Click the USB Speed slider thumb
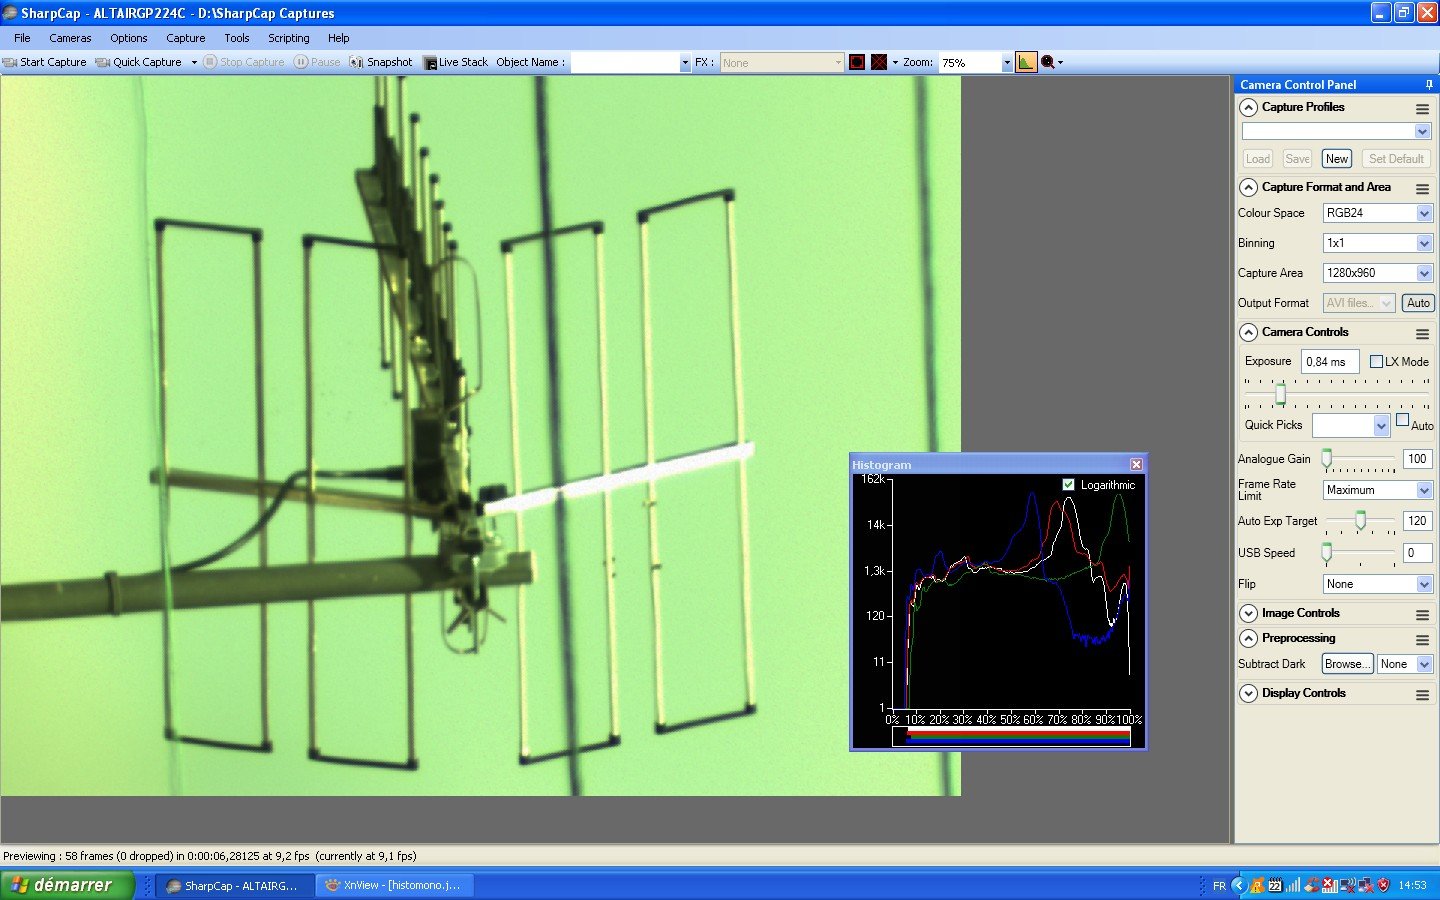Screen dimensions: 1440x900 pyautogui.click(x=1327, y=553)
